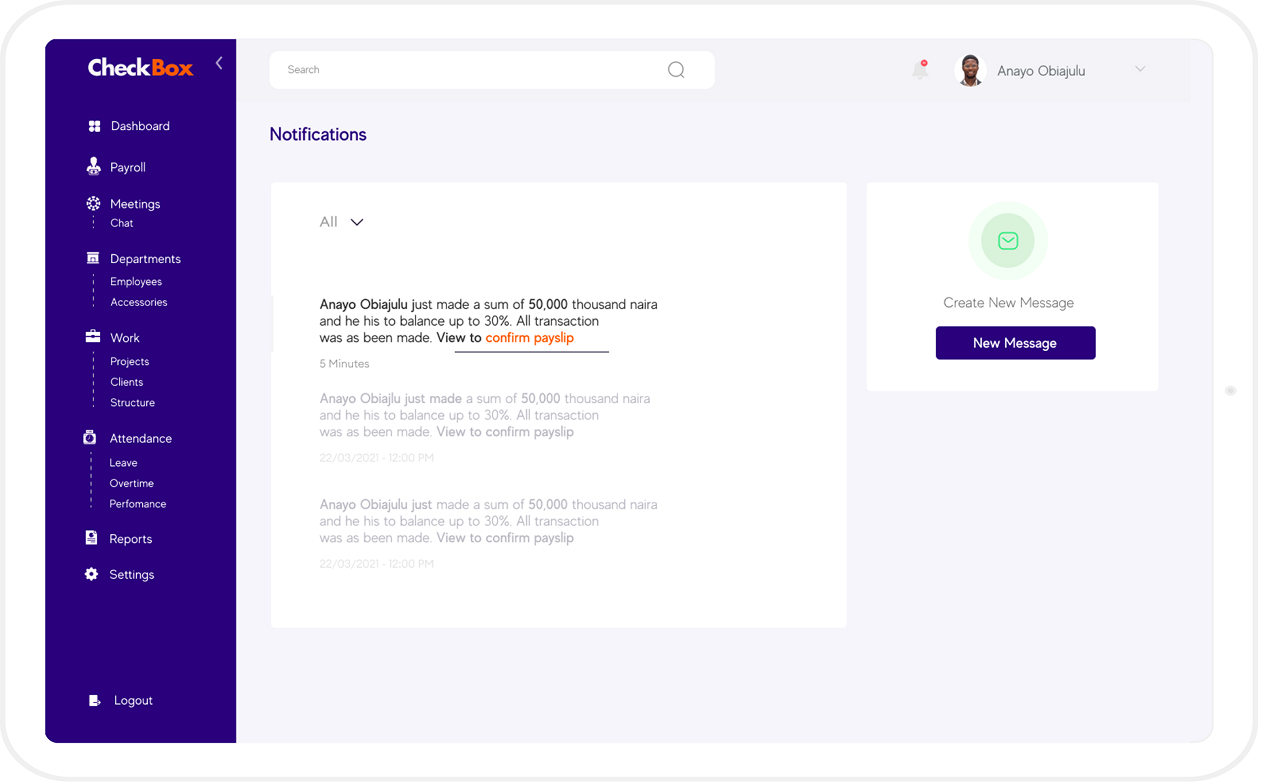Viewport: 1261px width, 784px height.
Task: Click the magnifier icon in search bar
Action: click(676, 70)
